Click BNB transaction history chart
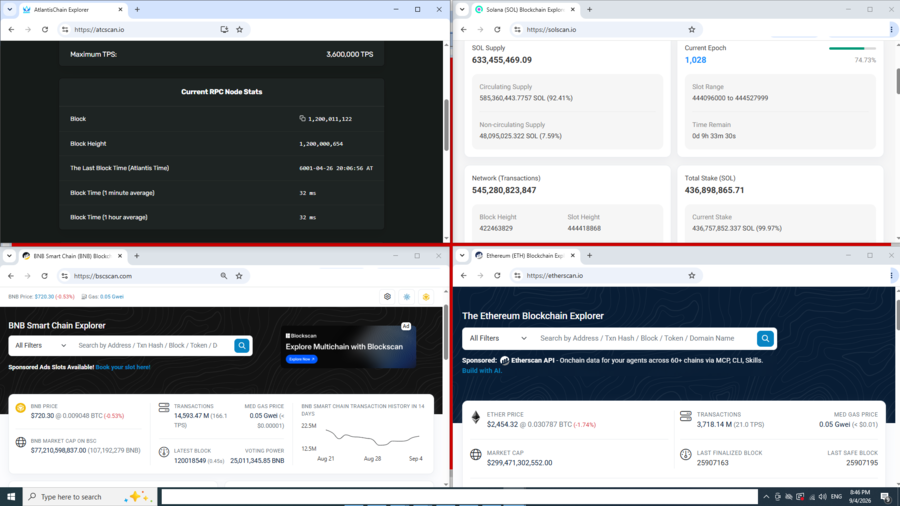Screen dimensions: 900x506 (x=373, y=438)
